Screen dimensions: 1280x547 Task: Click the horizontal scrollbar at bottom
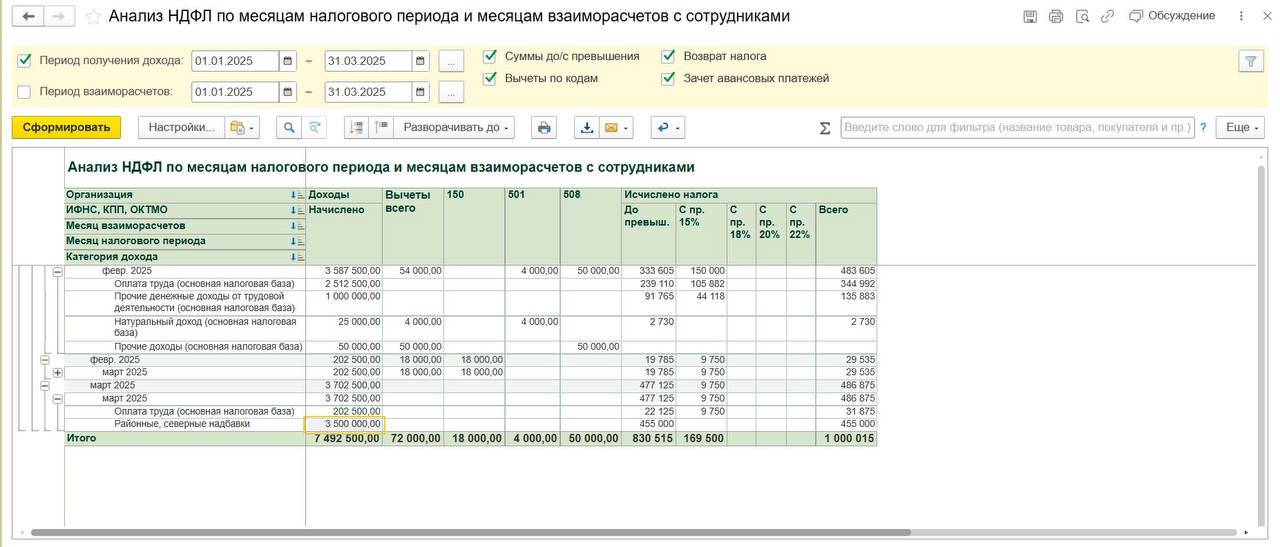(470, 533)
